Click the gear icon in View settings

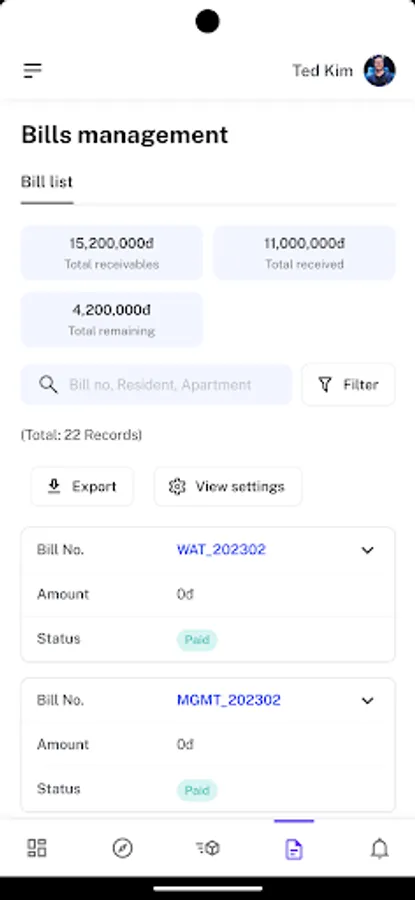177,487
